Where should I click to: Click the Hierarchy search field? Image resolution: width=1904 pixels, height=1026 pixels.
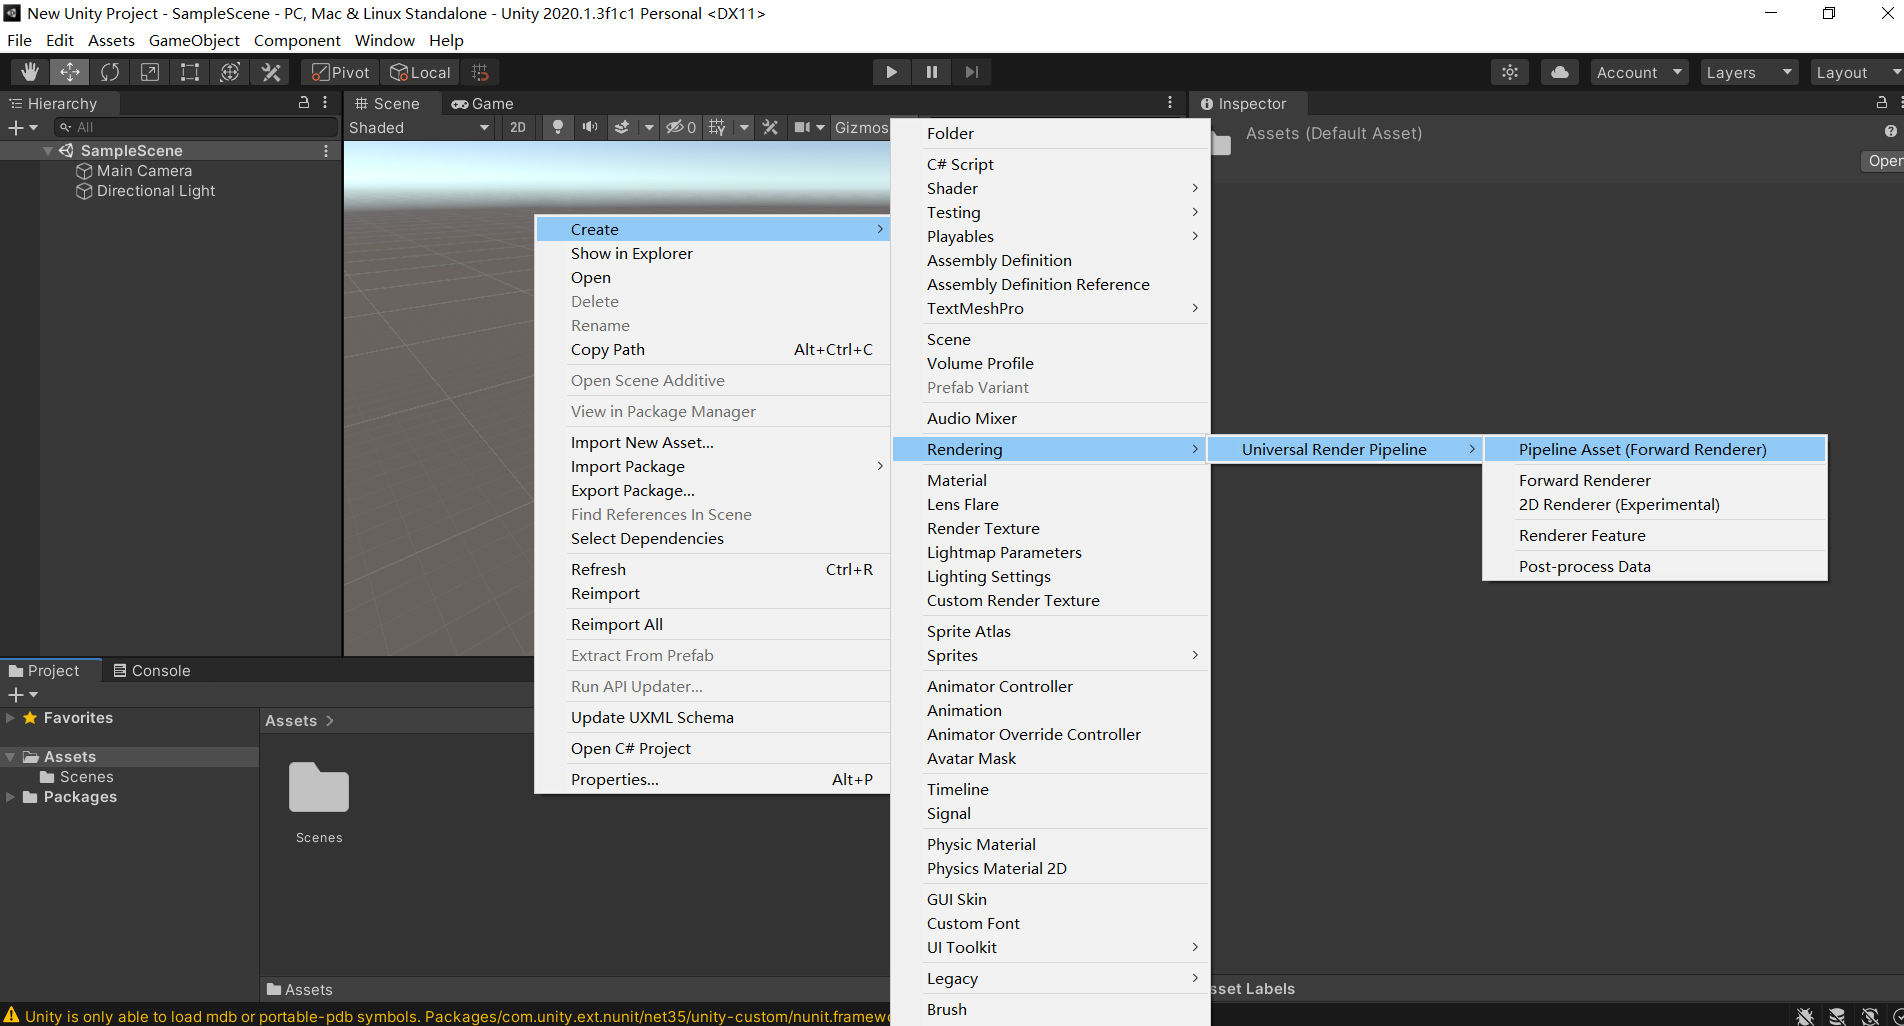pos(195,127)
